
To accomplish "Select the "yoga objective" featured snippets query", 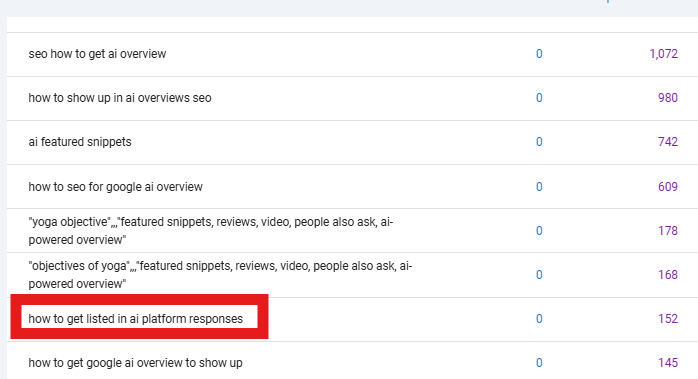I will tap(211, 231).
